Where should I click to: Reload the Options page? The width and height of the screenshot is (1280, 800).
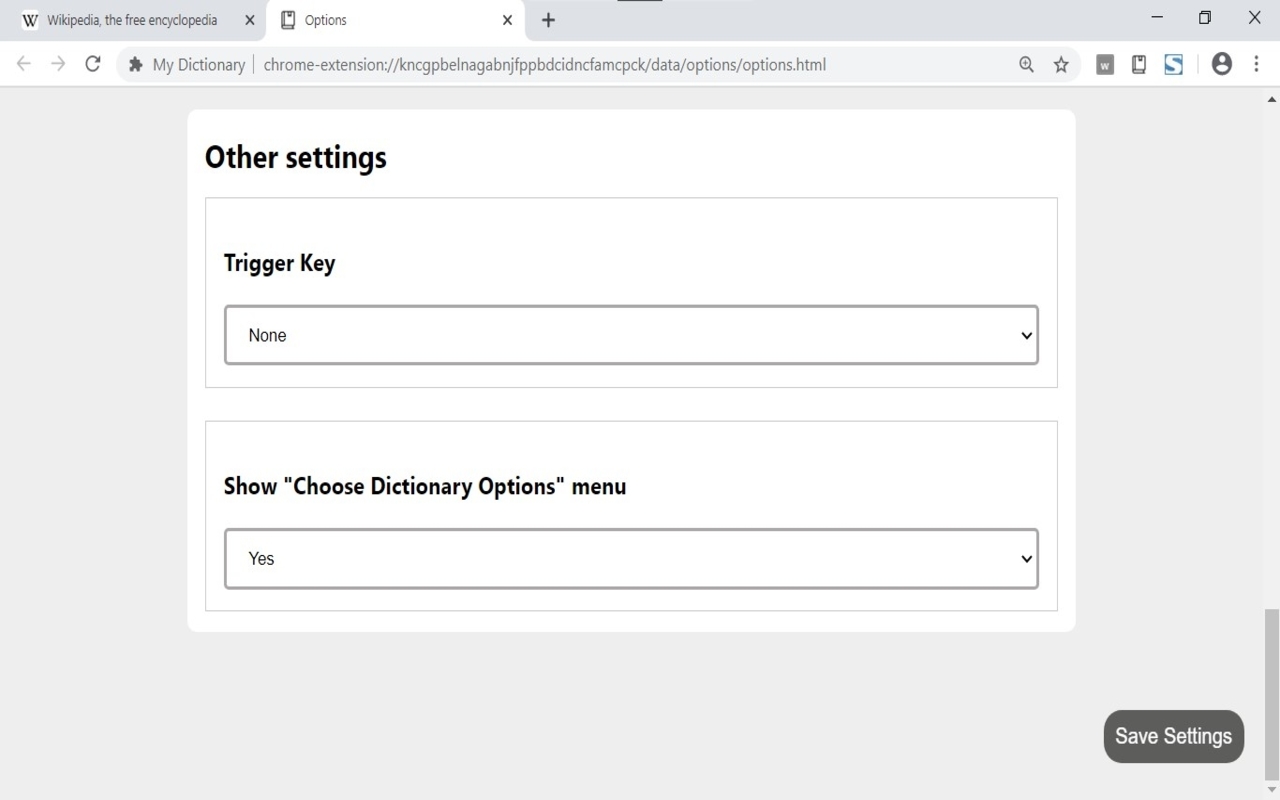click(x=93, y=64)
